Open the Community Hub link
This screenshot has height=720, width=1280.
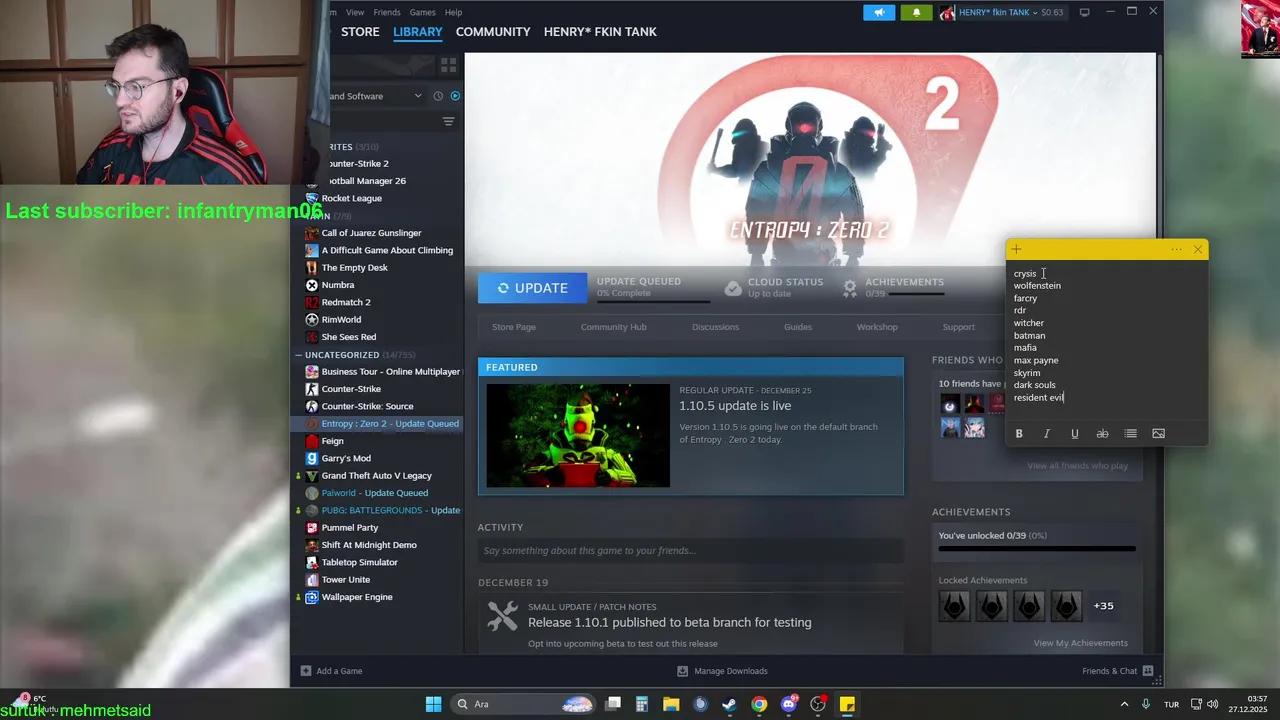pos(613,327)
